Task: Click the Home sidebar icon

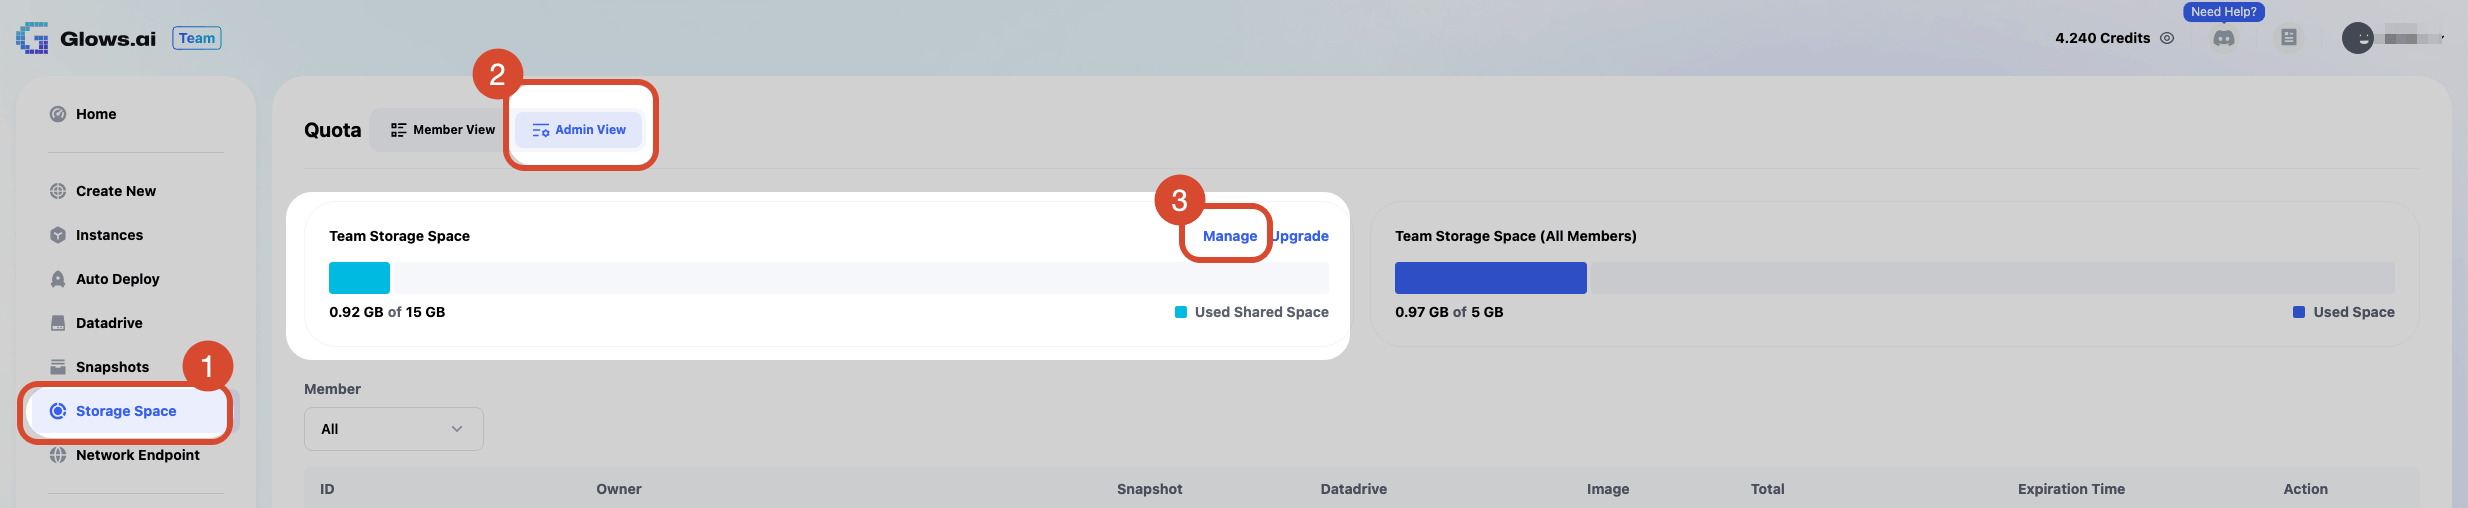Action: [58, 114]
